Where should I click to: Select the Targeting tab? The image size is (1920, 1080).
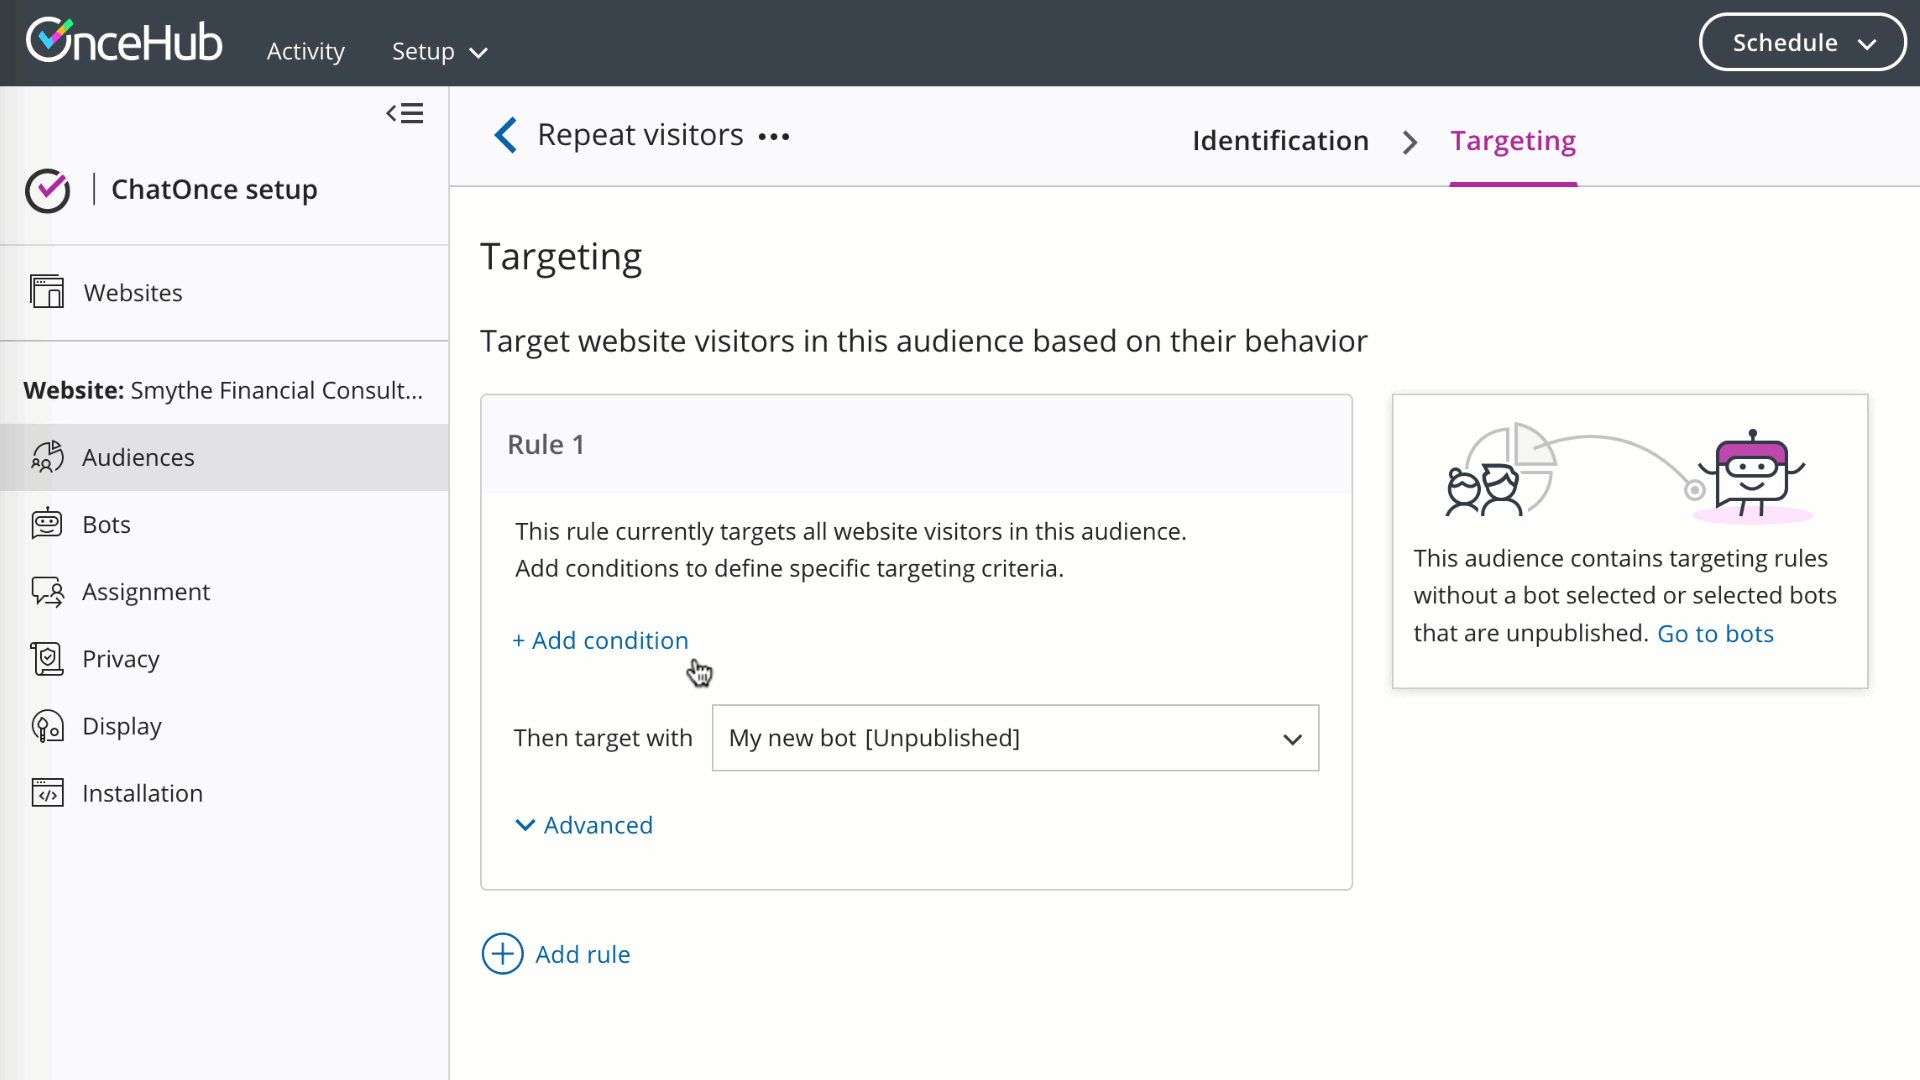1513,141
